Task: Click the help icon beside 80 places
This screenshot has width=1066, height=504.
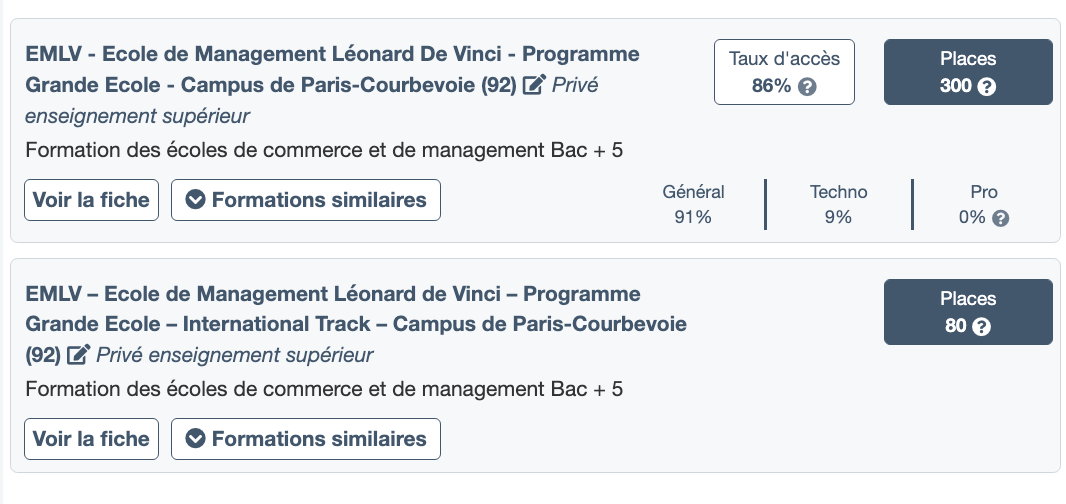Action: tap(981, 327)
